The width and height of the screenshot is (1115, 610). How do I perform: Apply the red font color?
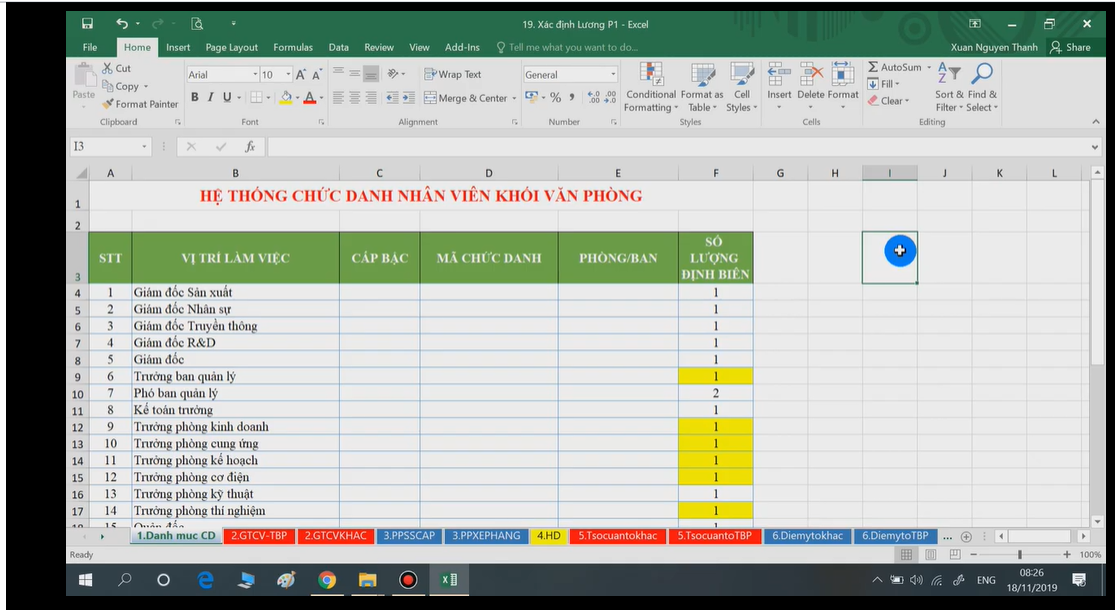click(309, 97)
